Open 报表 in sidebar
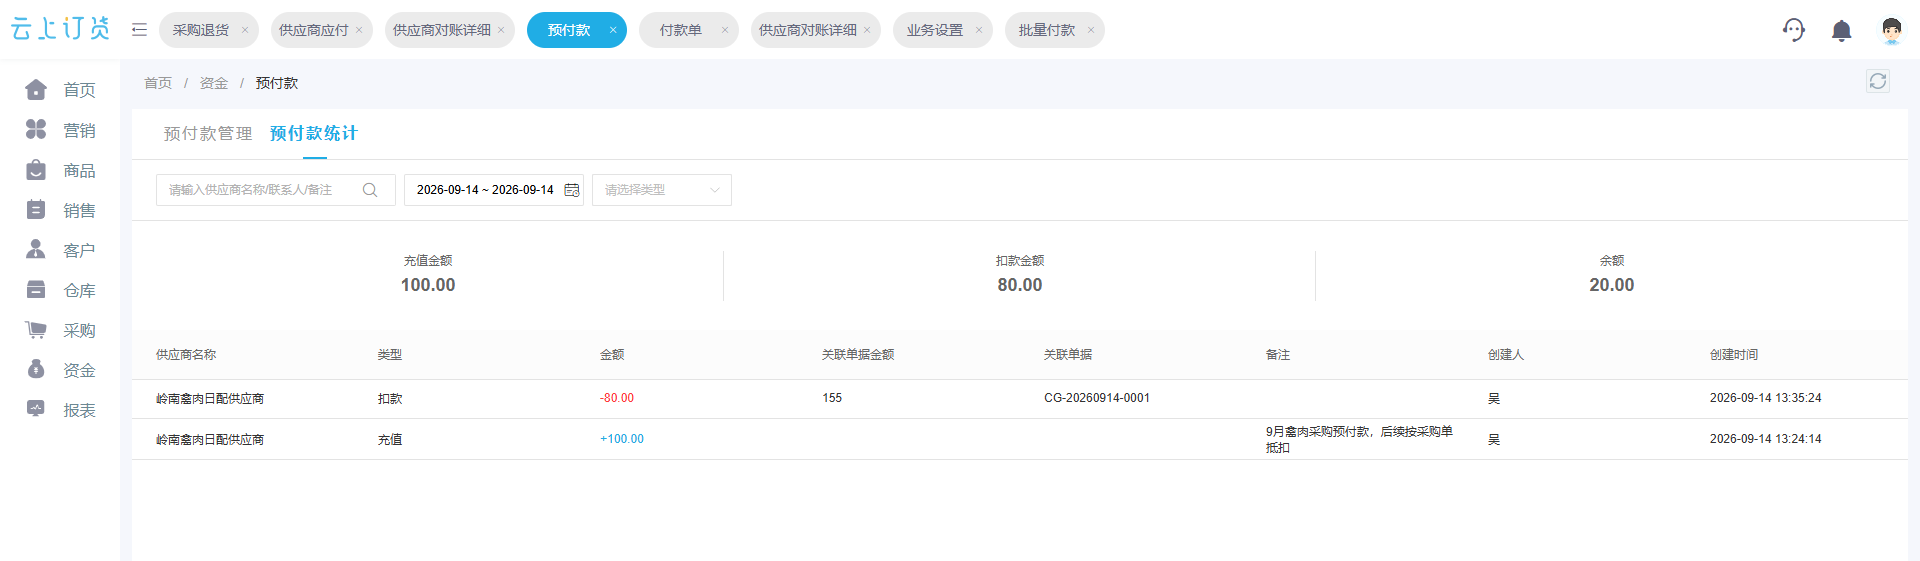The height and width of the screenshot is (561, 1920). tap(61, 410)
